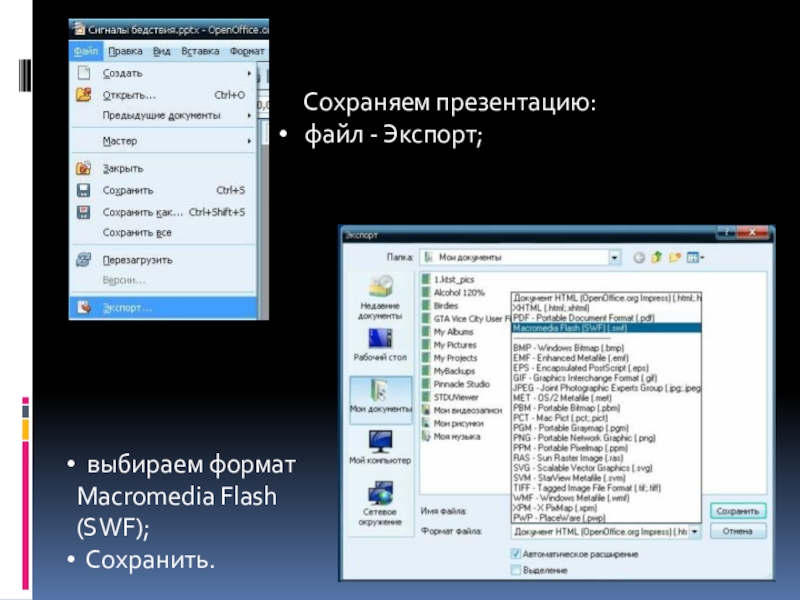Open the Вид menu

point(161,51)
